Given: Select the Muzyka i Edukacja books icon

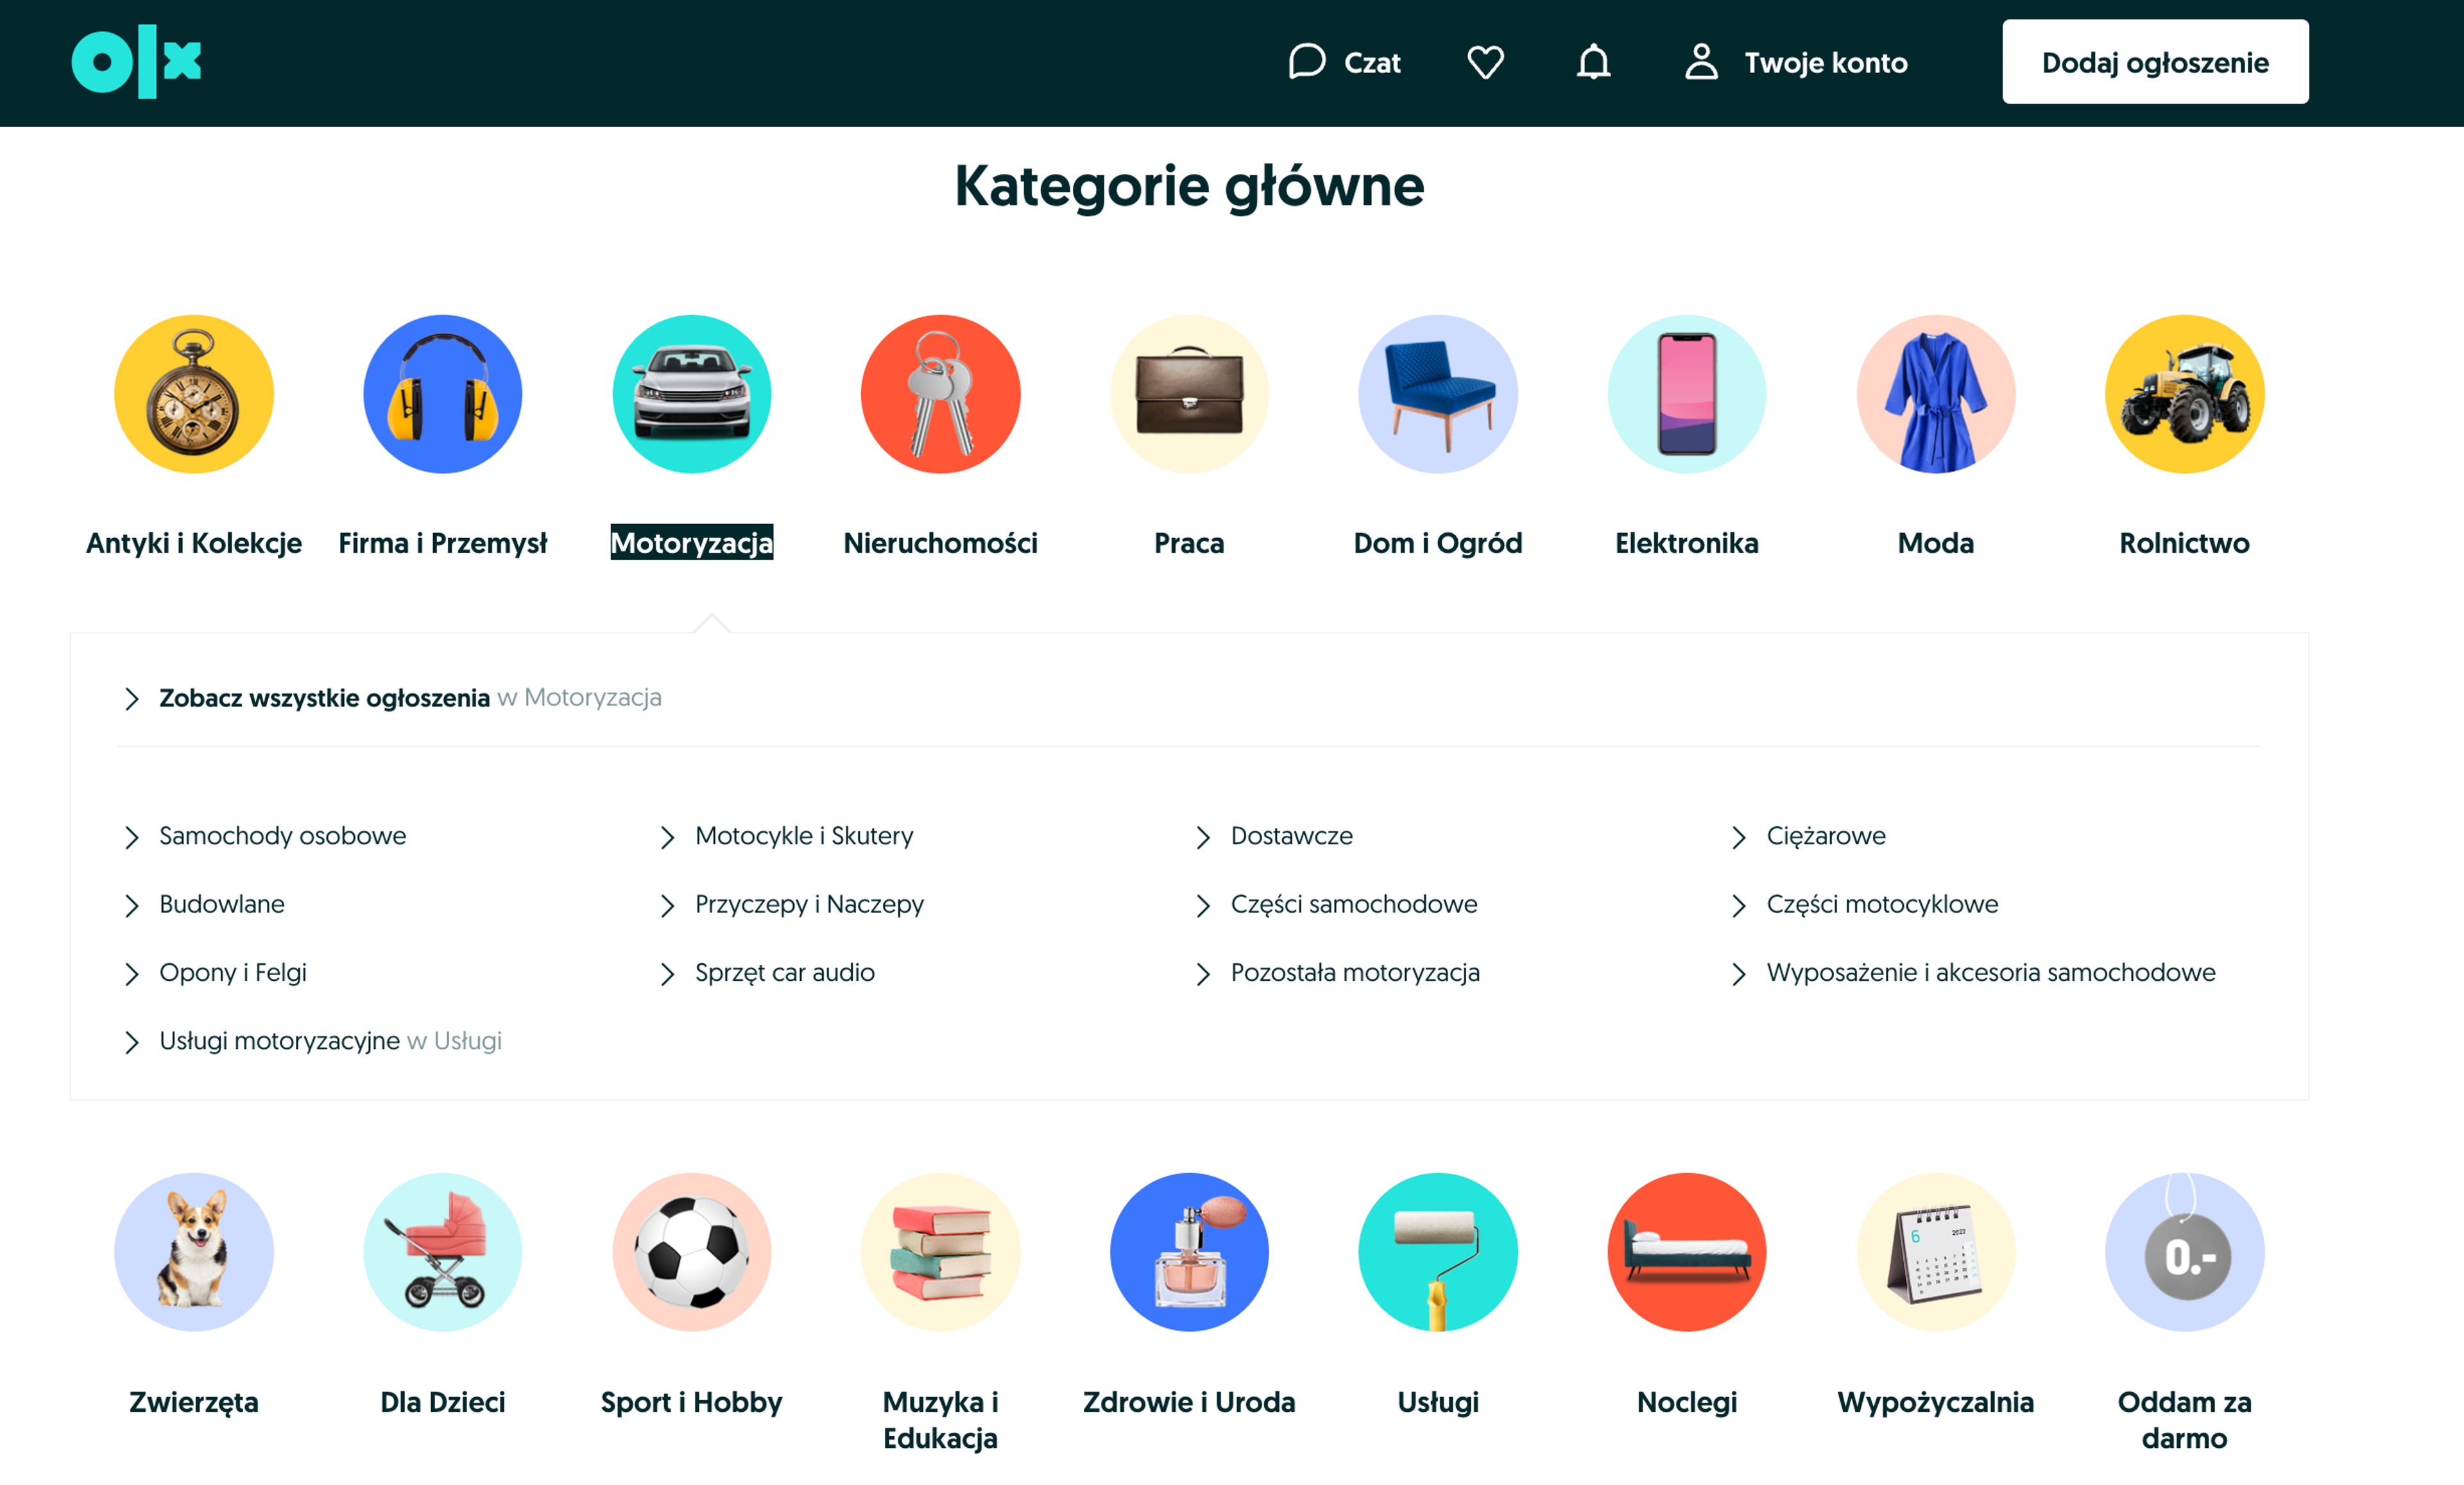Looking at the screenshot, I should coord(941,1252).
